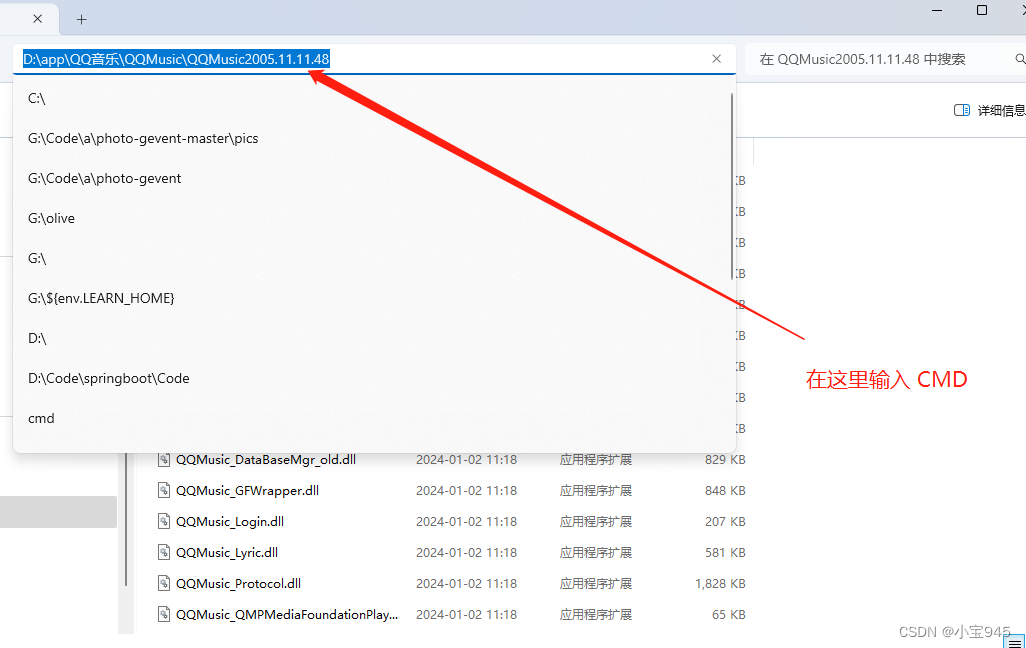Open a new Explorer tab
This screenshot has width=1026, height=648.
pos(81,20)
